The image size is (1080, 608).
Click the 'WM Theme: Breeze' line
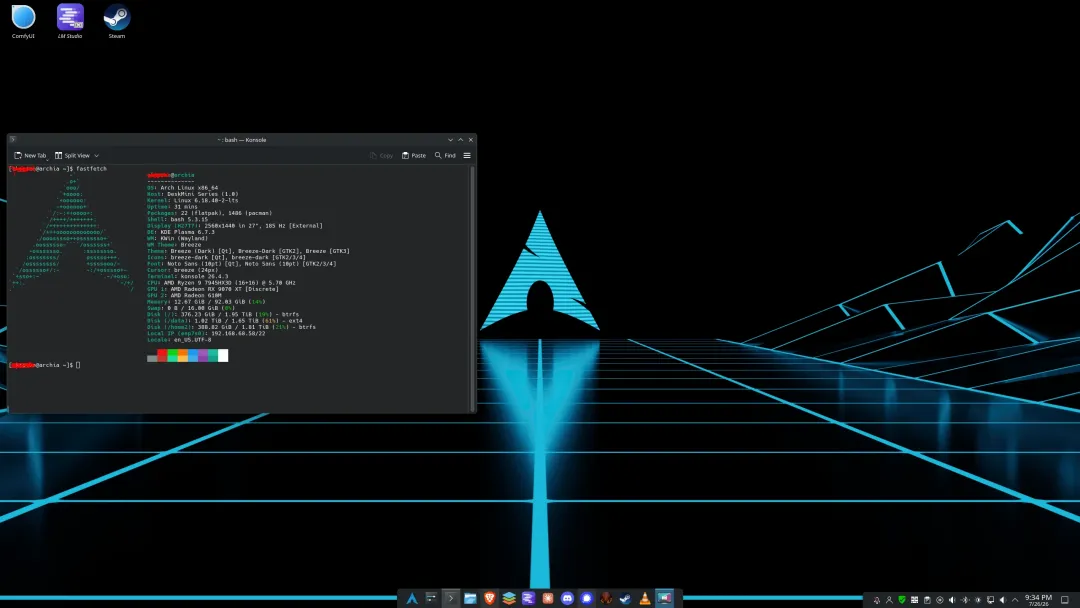[x=174, y=244]
